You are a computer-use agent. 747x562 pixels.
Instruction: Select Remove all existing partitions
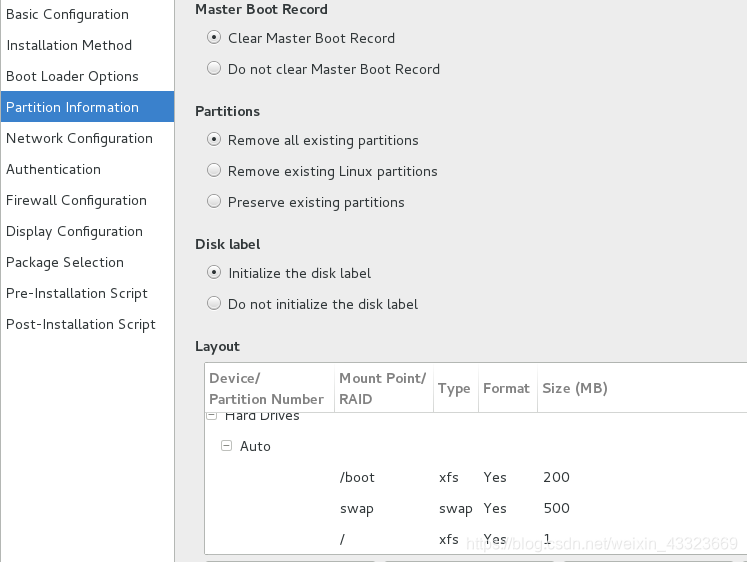coord(214,139)
